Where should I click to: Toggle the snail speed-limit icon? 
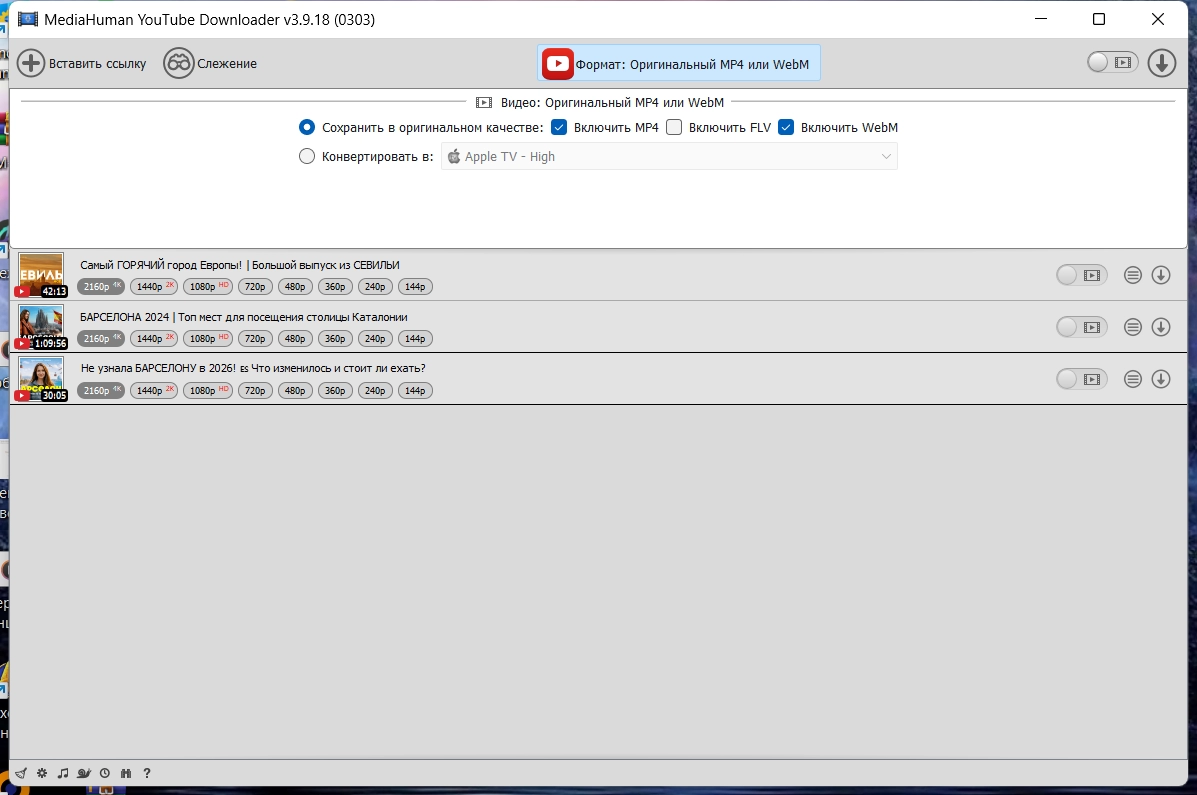click(84, 774)
